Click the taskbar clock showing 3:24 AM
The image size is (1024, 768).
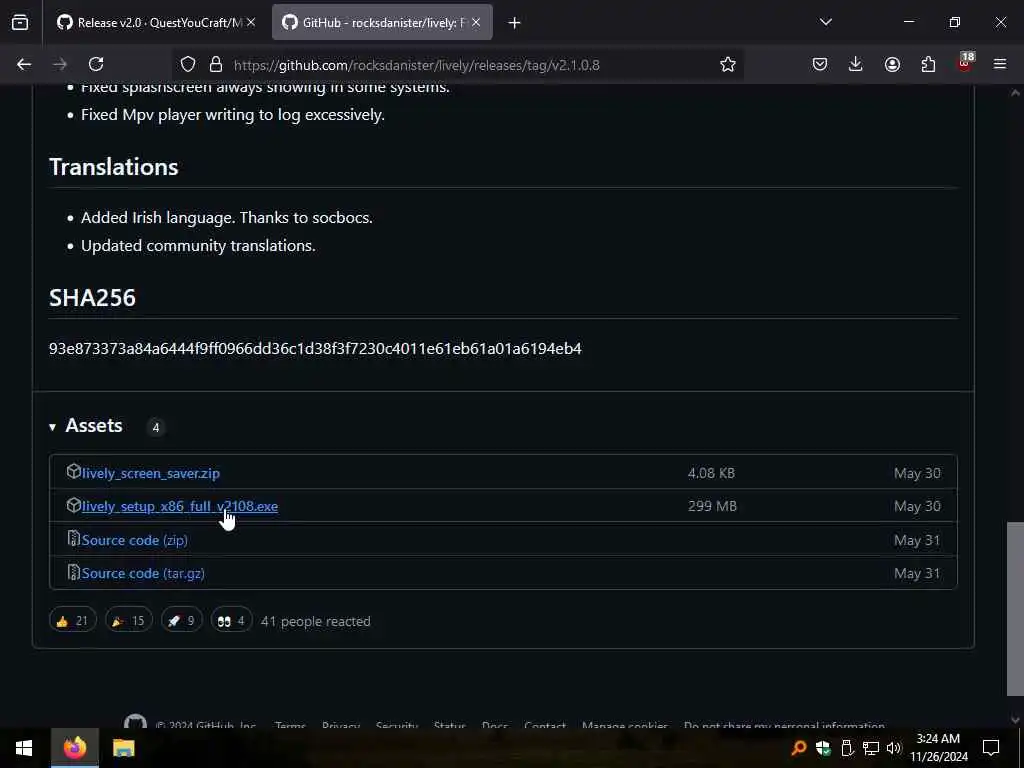[938, 748]
